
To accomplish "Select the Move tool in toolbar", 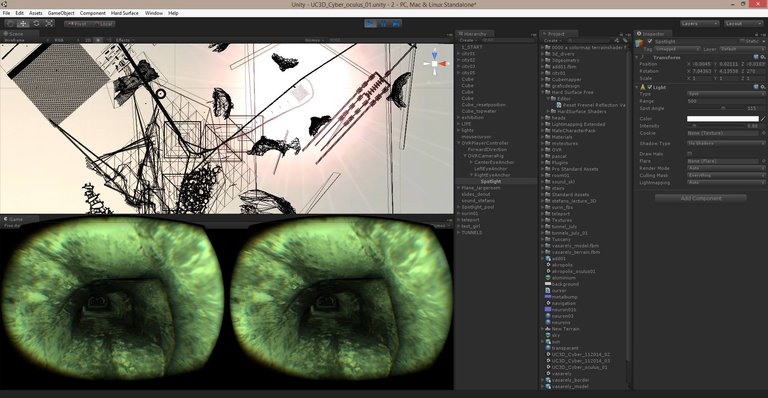I will pyautogui.click(x=23, y=23).
